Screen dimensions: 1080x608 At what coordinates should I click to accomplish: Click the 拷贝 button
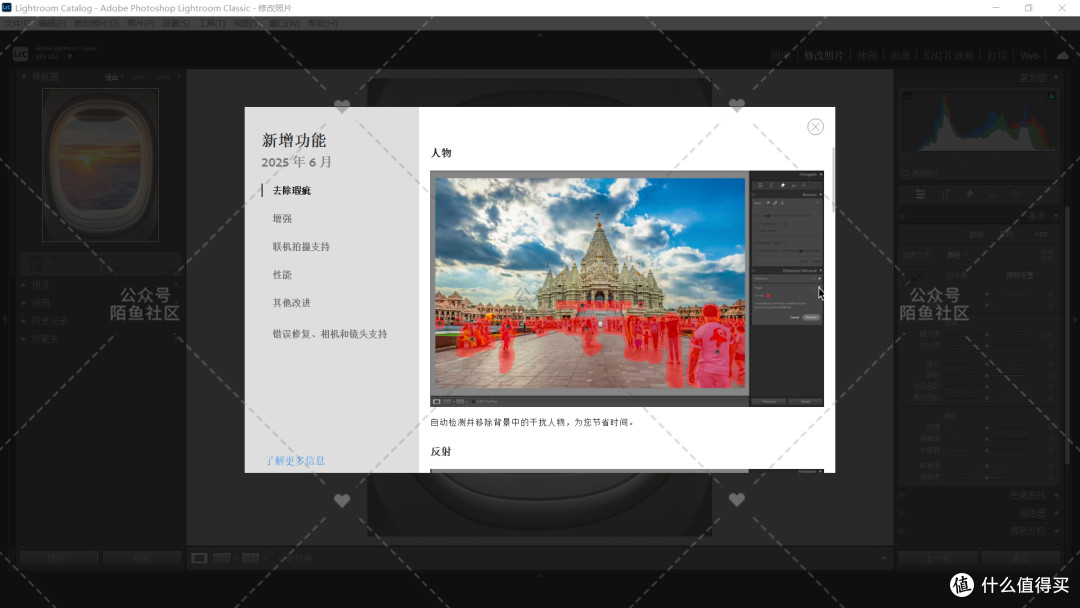59,558
